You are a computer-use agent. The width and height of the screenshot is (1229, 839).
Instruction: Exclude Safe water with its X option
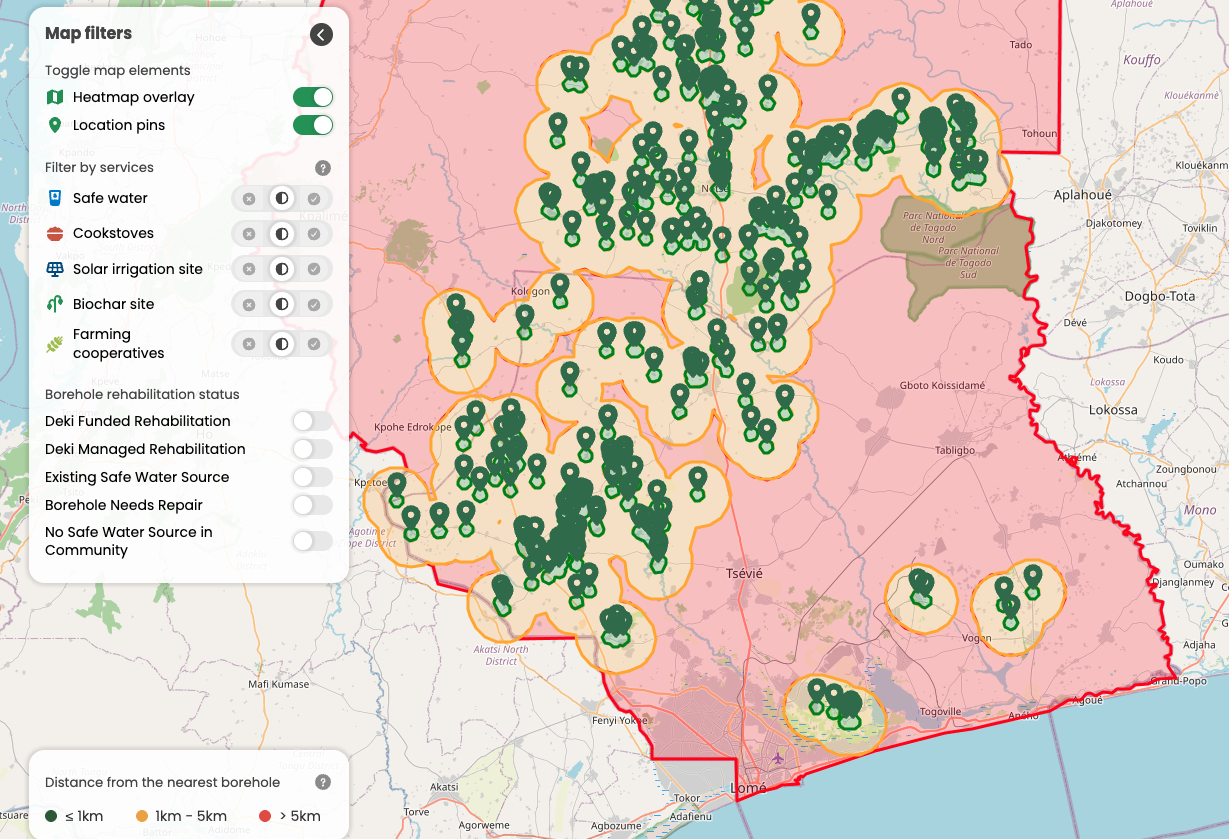coord(249,199)
